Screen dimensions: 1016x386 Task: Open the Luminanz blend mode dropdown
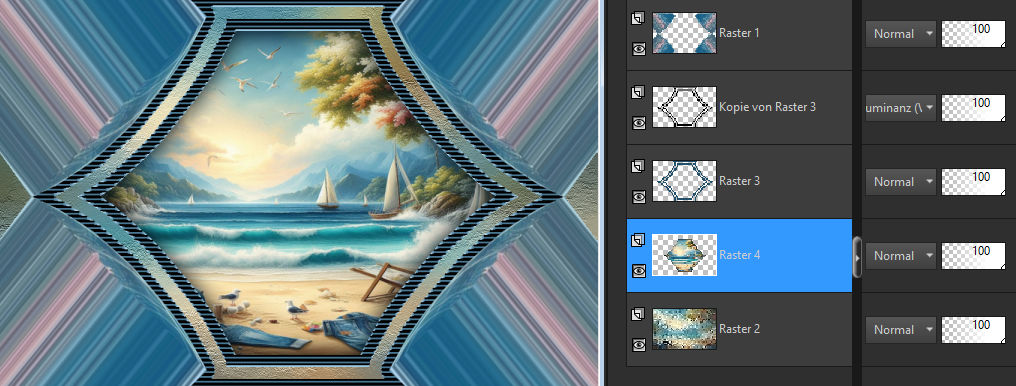click(x=901, y=108)
